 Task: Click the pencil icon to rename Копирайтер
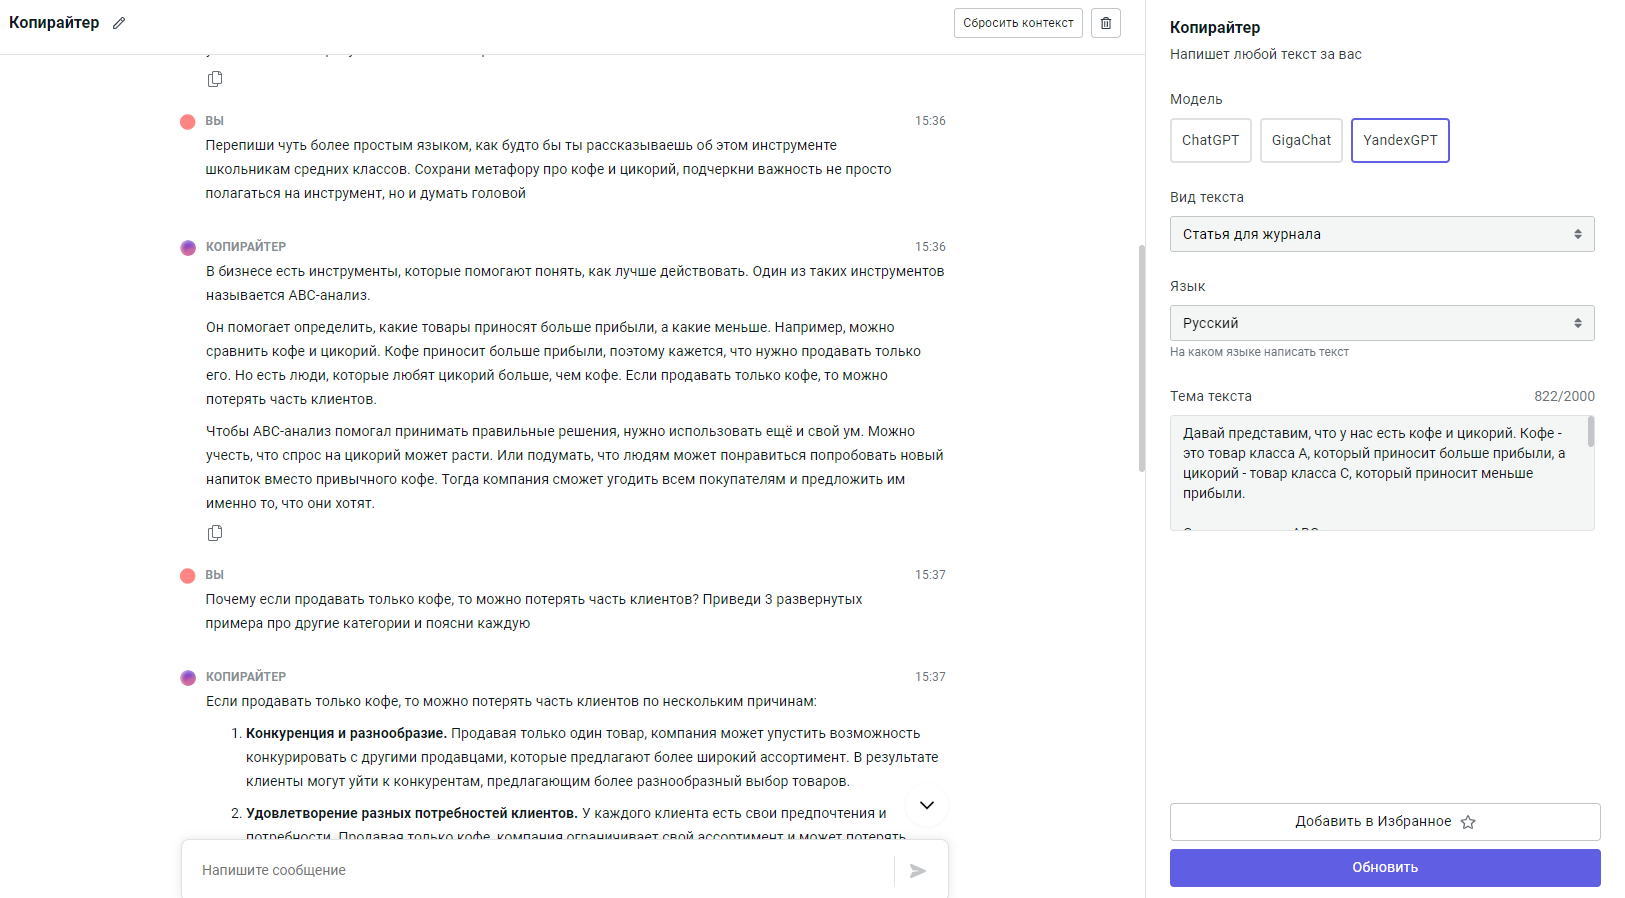[x=119, y=23]
